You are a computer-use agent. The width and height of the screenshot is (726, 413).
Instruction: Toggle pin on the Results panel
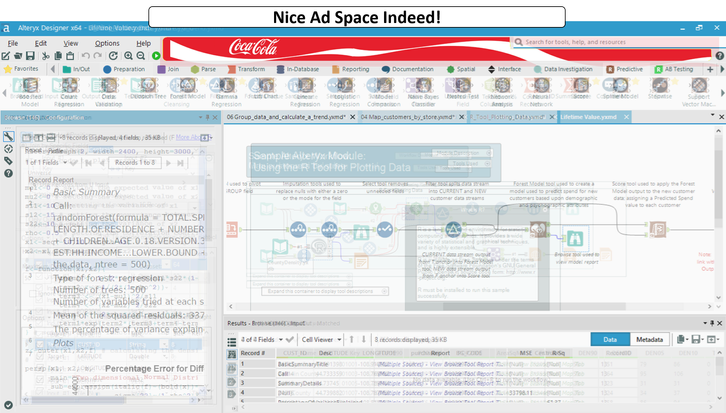coord(712,323)
